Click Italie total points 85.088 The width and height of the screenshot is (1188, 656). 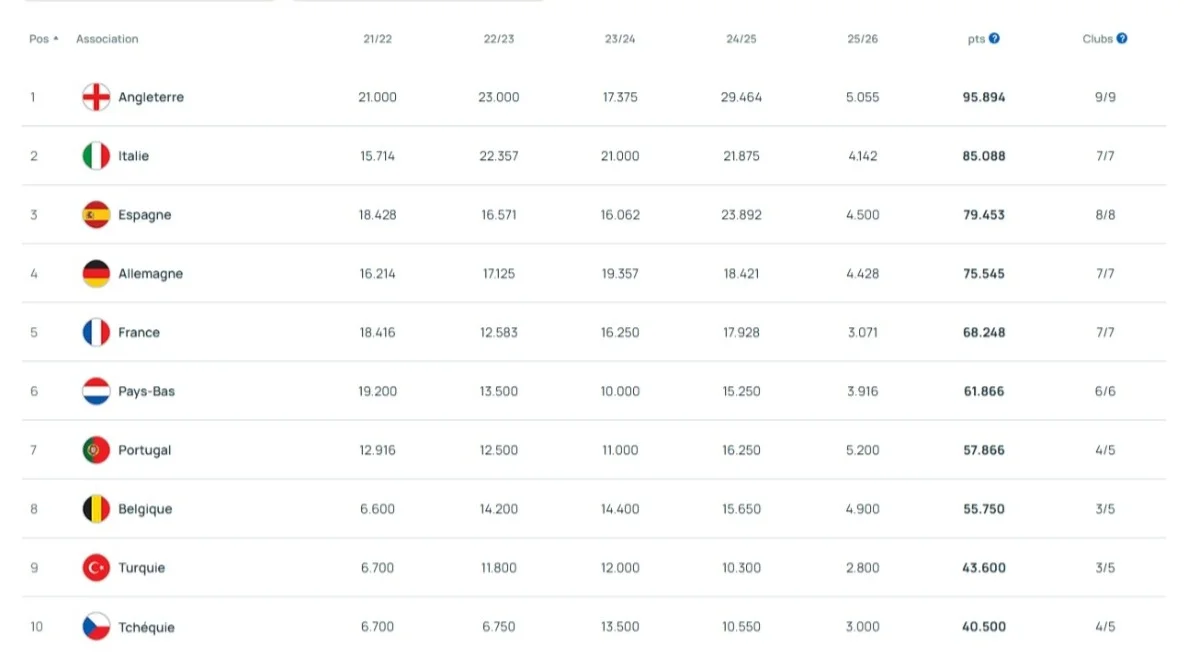coord(983,156)
